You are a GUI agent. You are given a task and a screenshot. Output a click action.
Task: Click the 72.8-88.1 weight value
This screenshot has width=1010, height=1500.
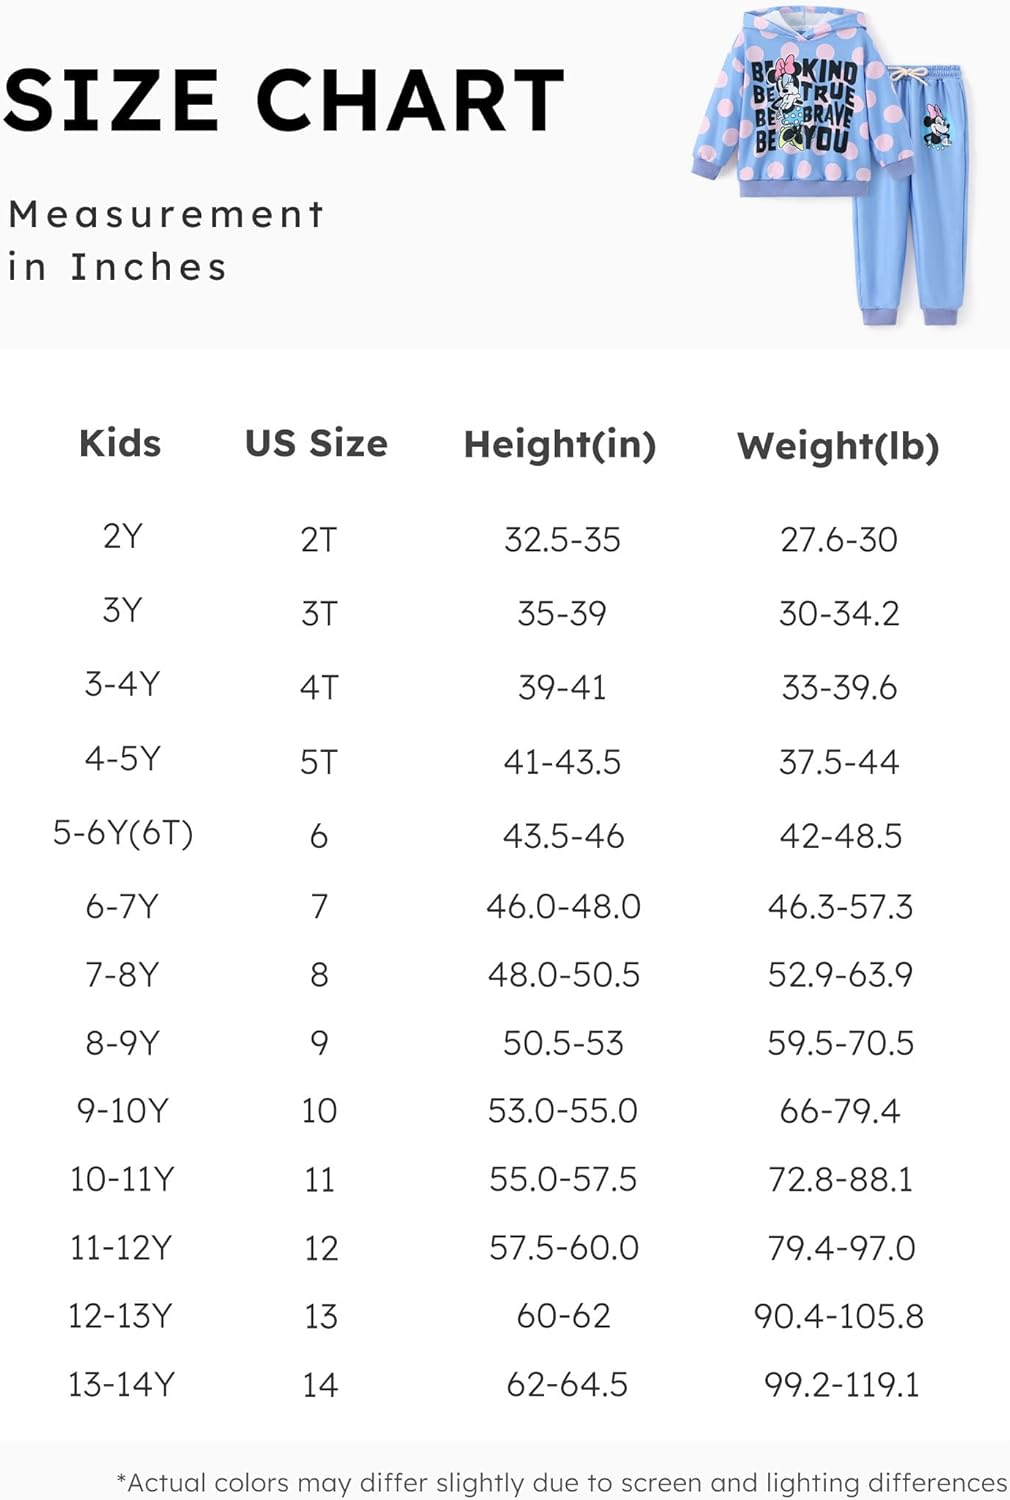(x=840, y=1180)
